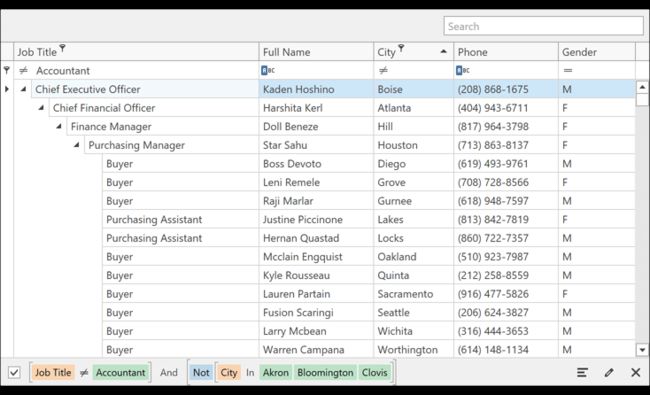This screenshot has height=395, width=650.
Task: Open the Gender filter row equals operator
Action: tap(568, 70)
